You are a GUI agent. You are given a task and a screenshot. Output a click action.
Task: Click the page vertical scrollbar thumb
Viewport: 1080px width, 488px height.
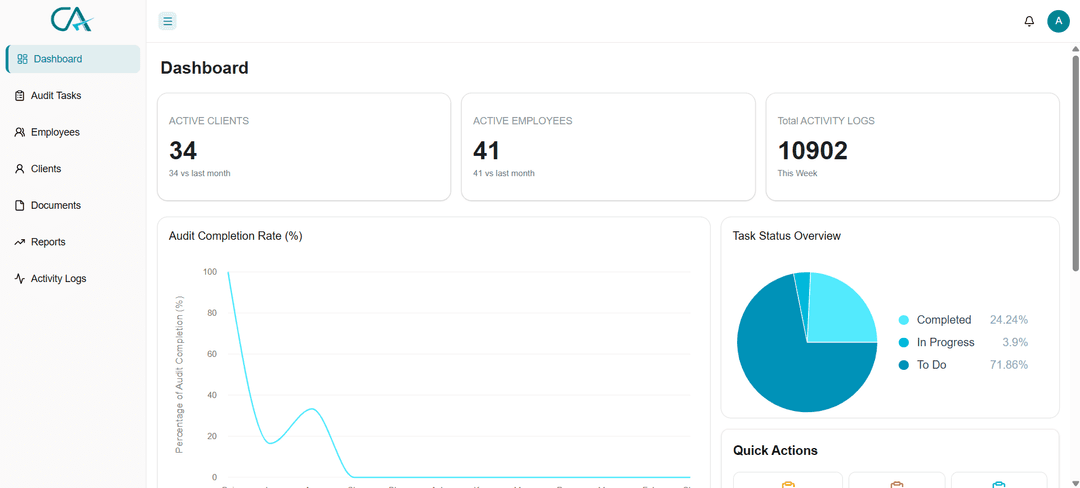pos(1075,163)
